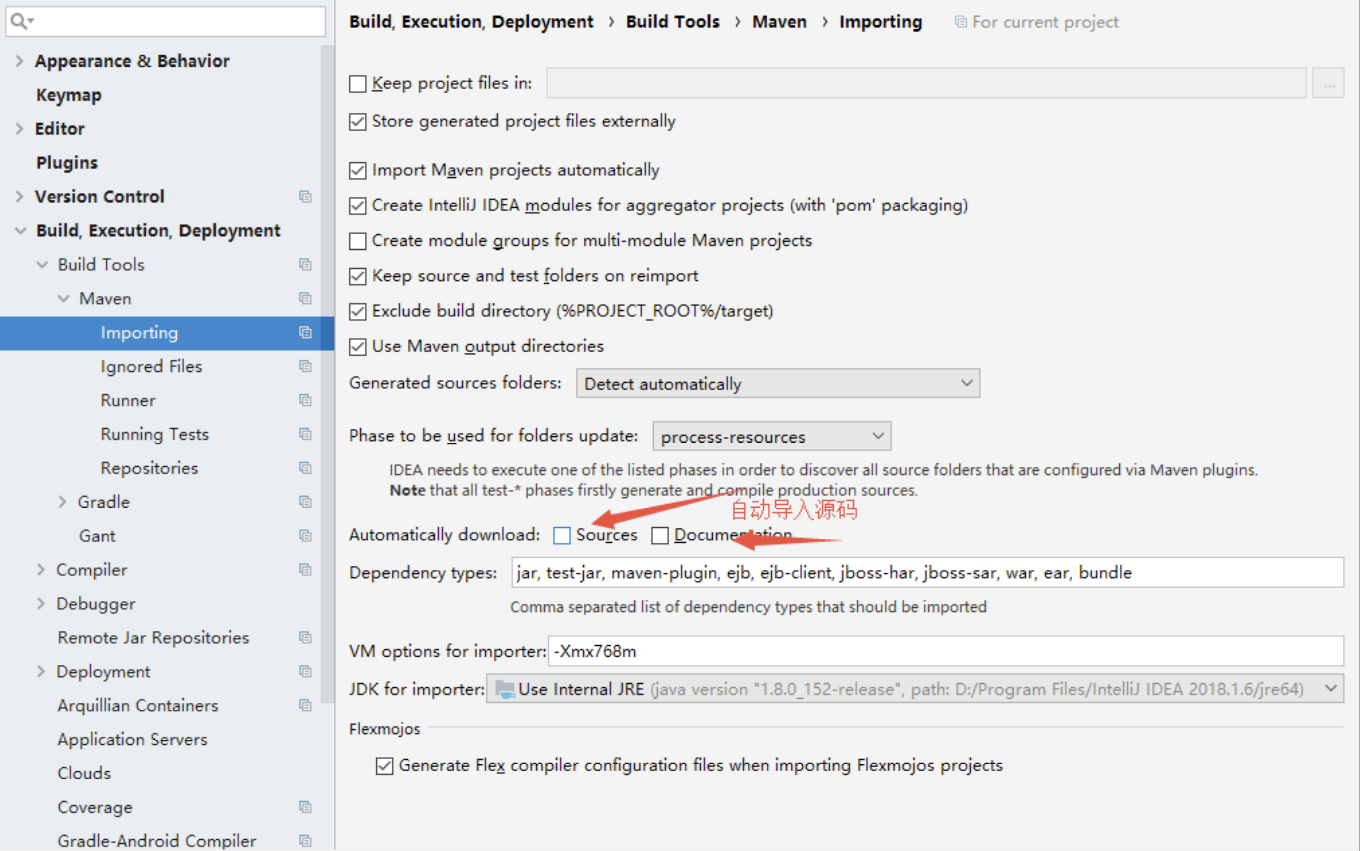
Task: Disable 'Import Maven projects automatically'
Action: coord(358,171)
